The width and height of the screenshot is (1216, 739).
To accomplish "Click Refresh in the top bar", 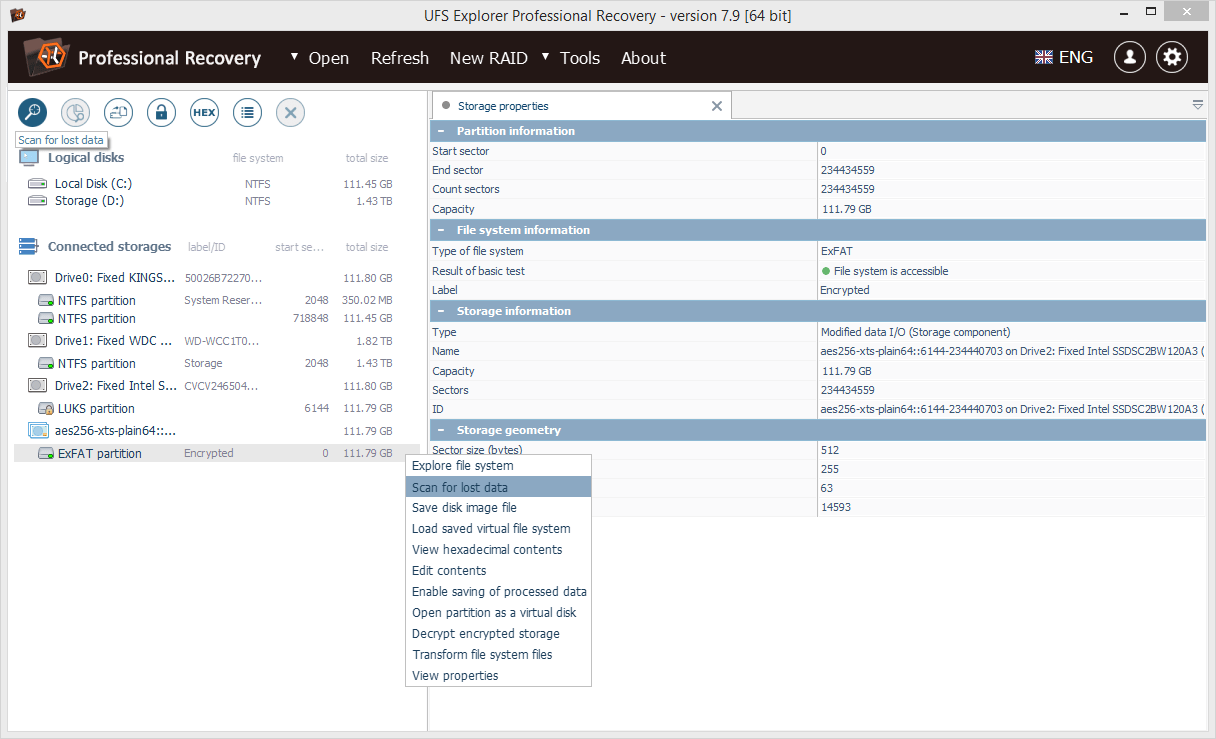I will point(399,58).
